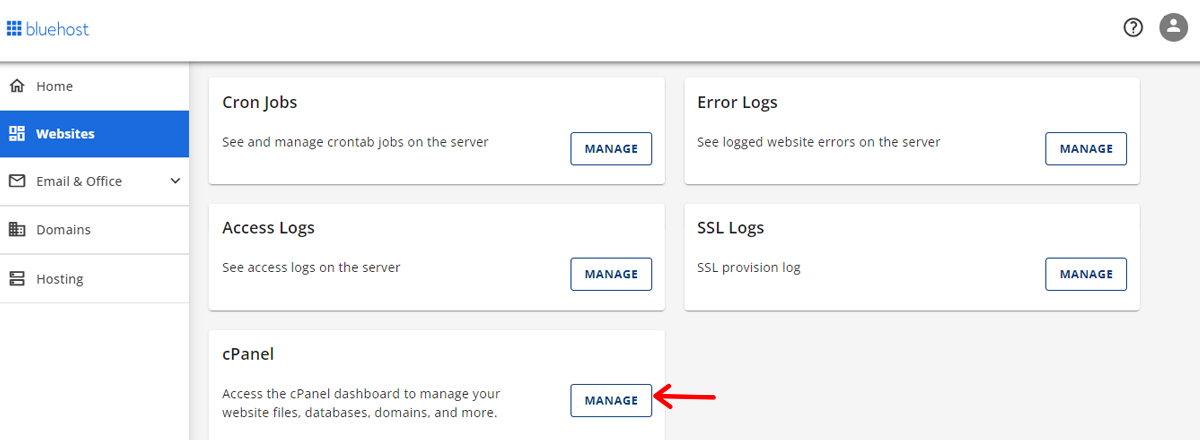This screenshot has width=1200, height=440.
Task: Click MANAGE button for SSL Logs
Action: click(1086, 274)
